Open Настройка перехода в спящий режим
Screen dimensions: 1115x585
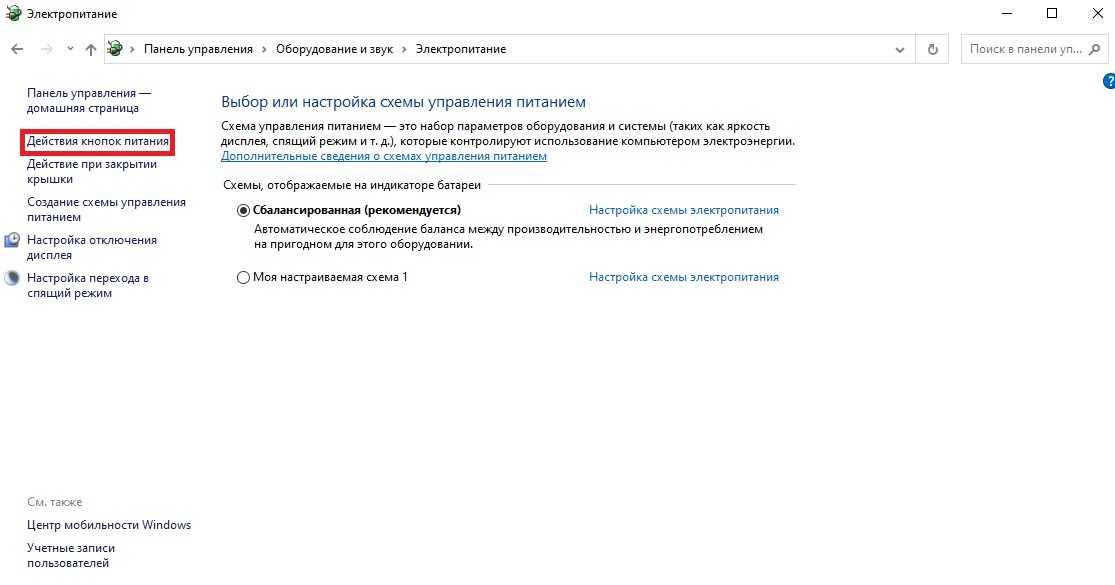[x=87, y=285]
